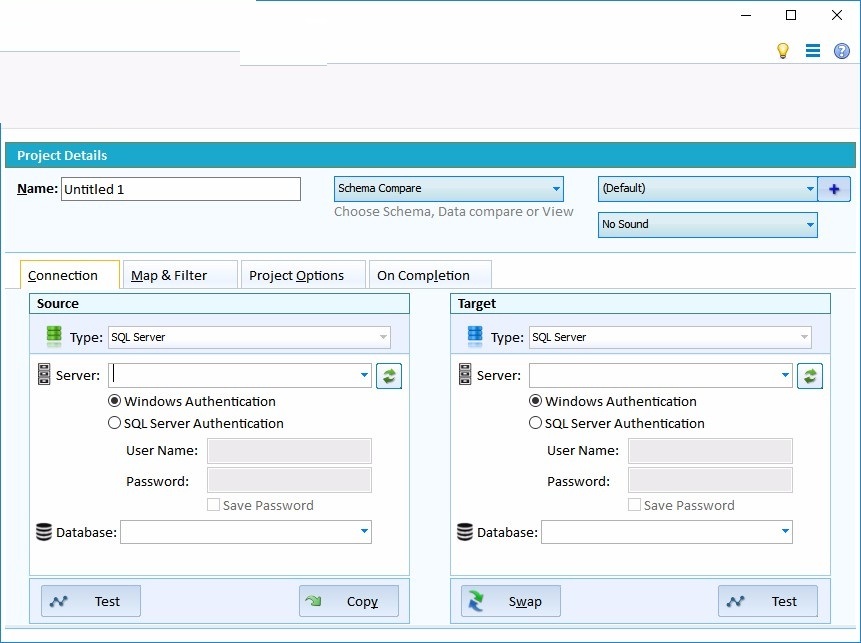
Task: Click the lightbulb tips icon
Action: pyautogui.click(x=783, y=50)
